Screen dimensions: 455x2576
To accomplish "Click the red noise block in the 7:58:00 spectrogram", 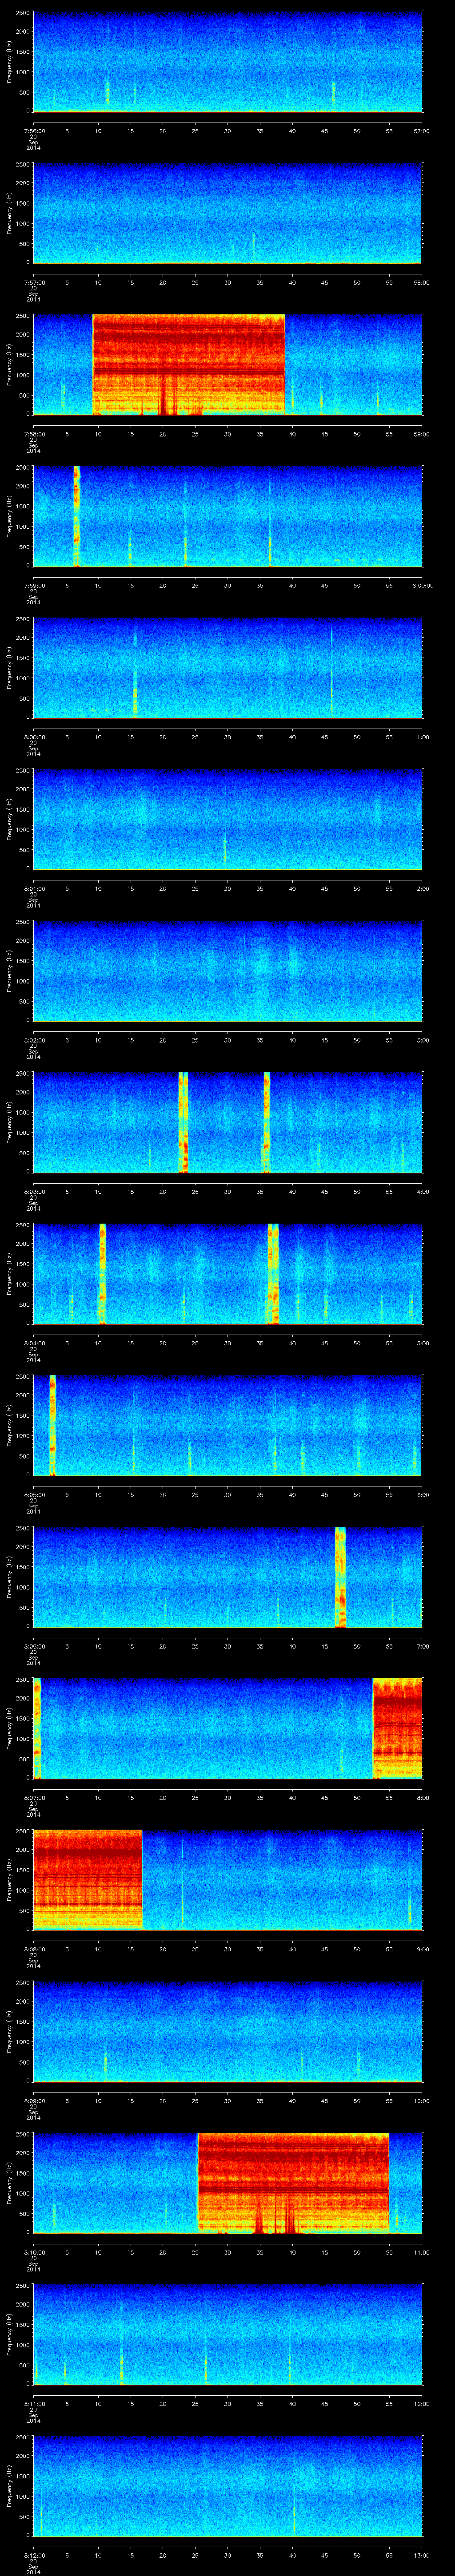I will point(188,364).
